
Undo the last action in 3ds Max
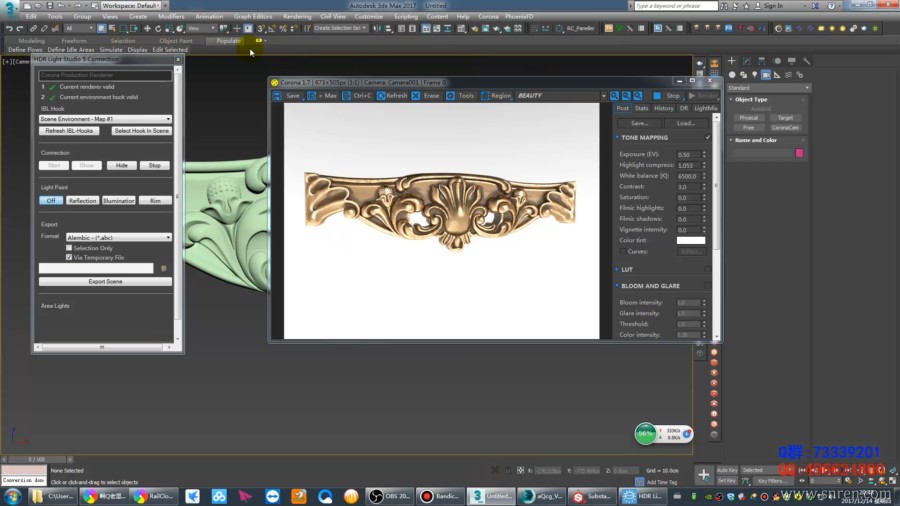click(9, 28)
